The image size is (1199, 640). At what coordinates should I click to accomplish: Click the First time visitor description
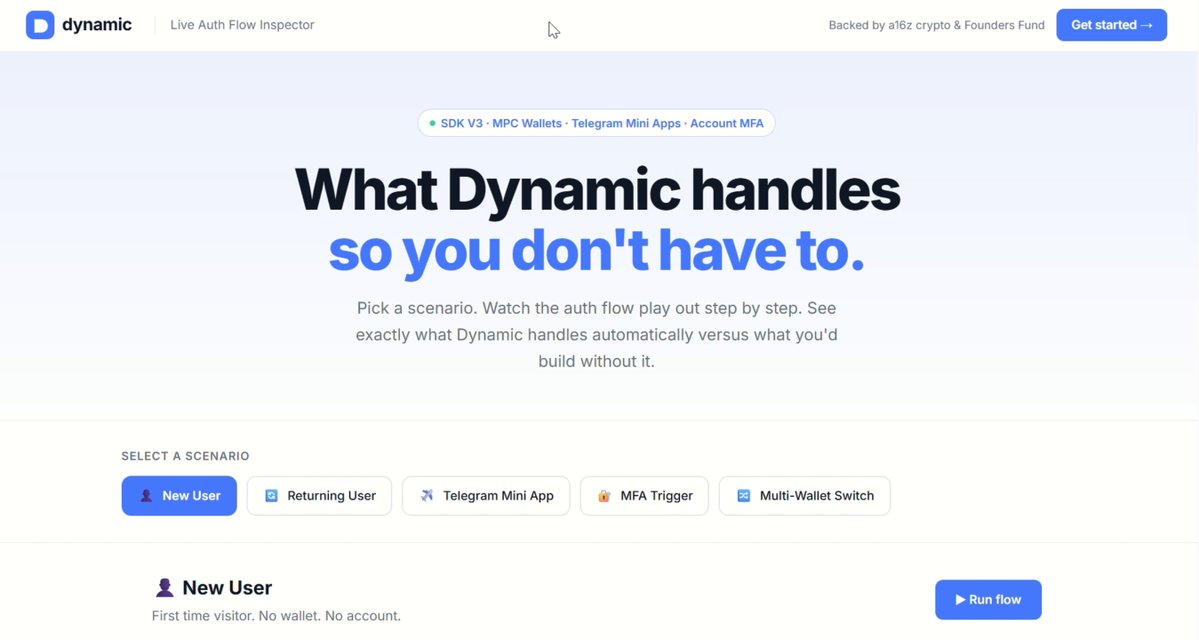pos(276,616)
